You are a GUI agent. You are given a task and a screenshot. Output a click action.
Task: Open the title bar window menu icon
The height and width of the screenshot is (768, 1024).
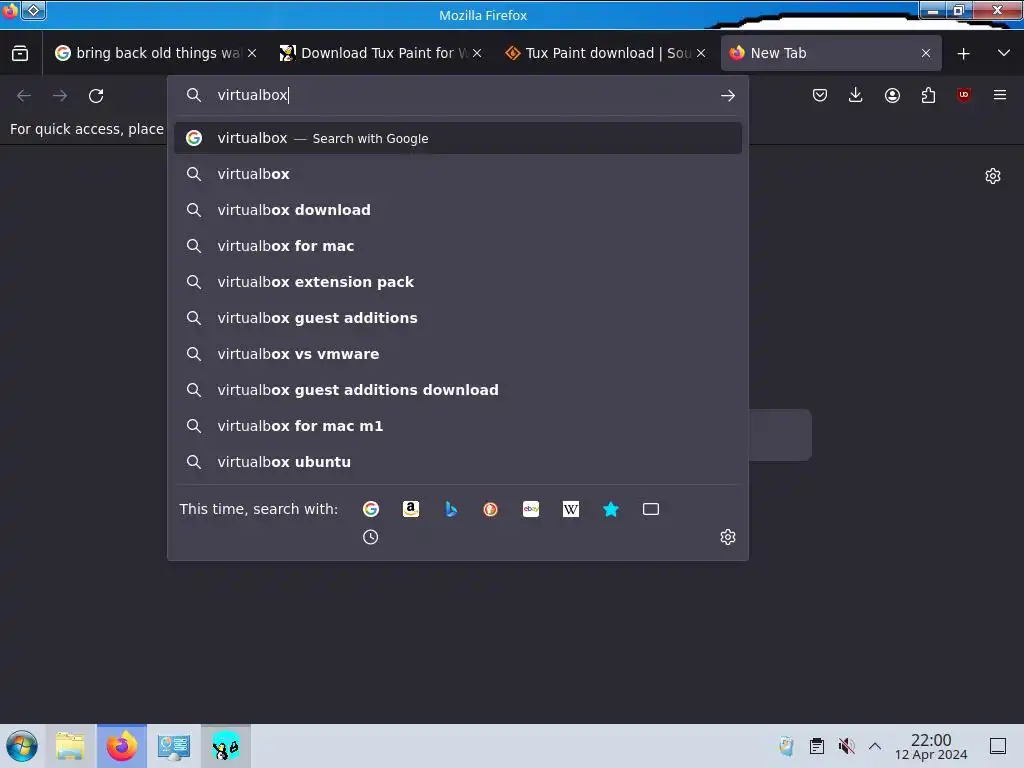pyautogui.click(x=33, y=10)
